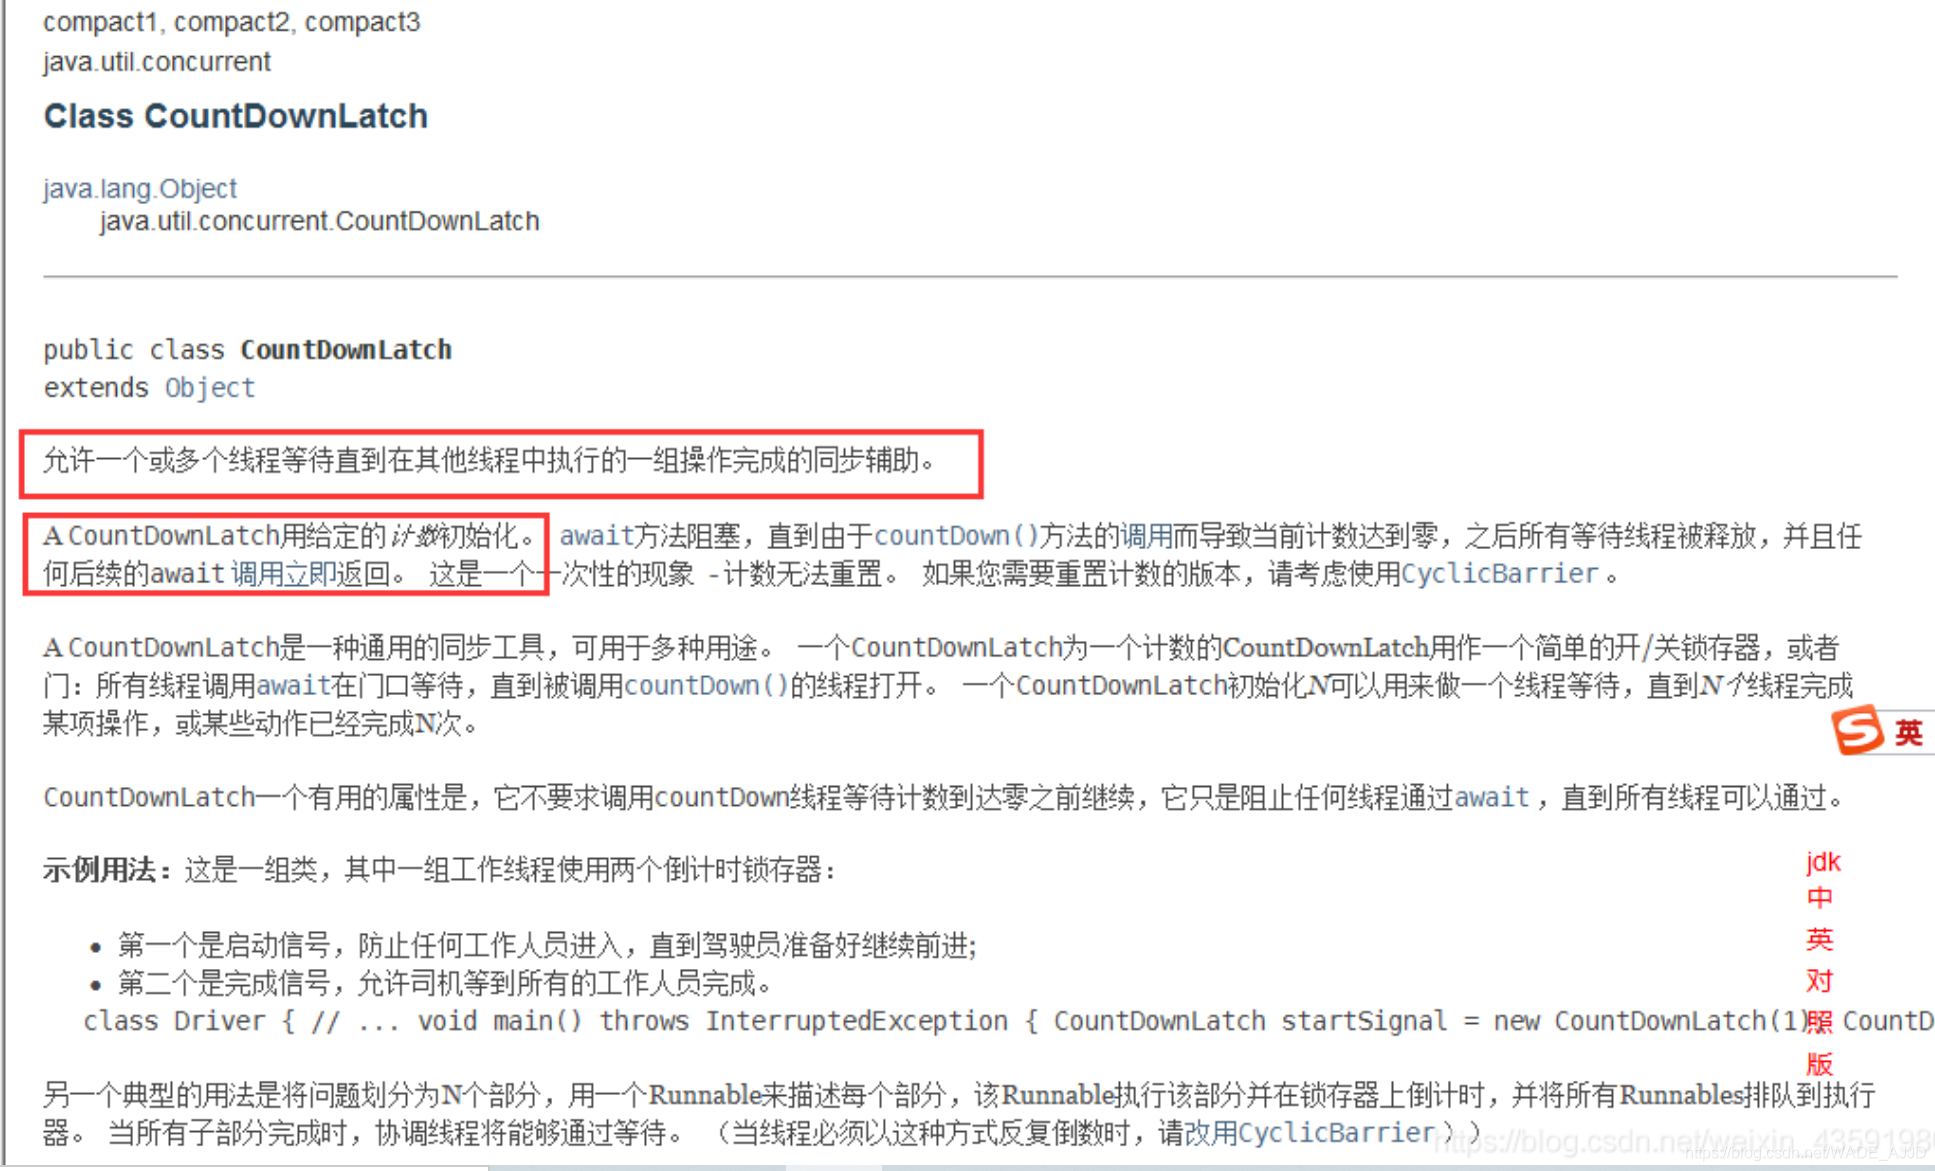Follow the await link before 直到所有线程可以通过
Image resolution: width=1935 pixels, height=1171 pixels.
[1492, 797]
